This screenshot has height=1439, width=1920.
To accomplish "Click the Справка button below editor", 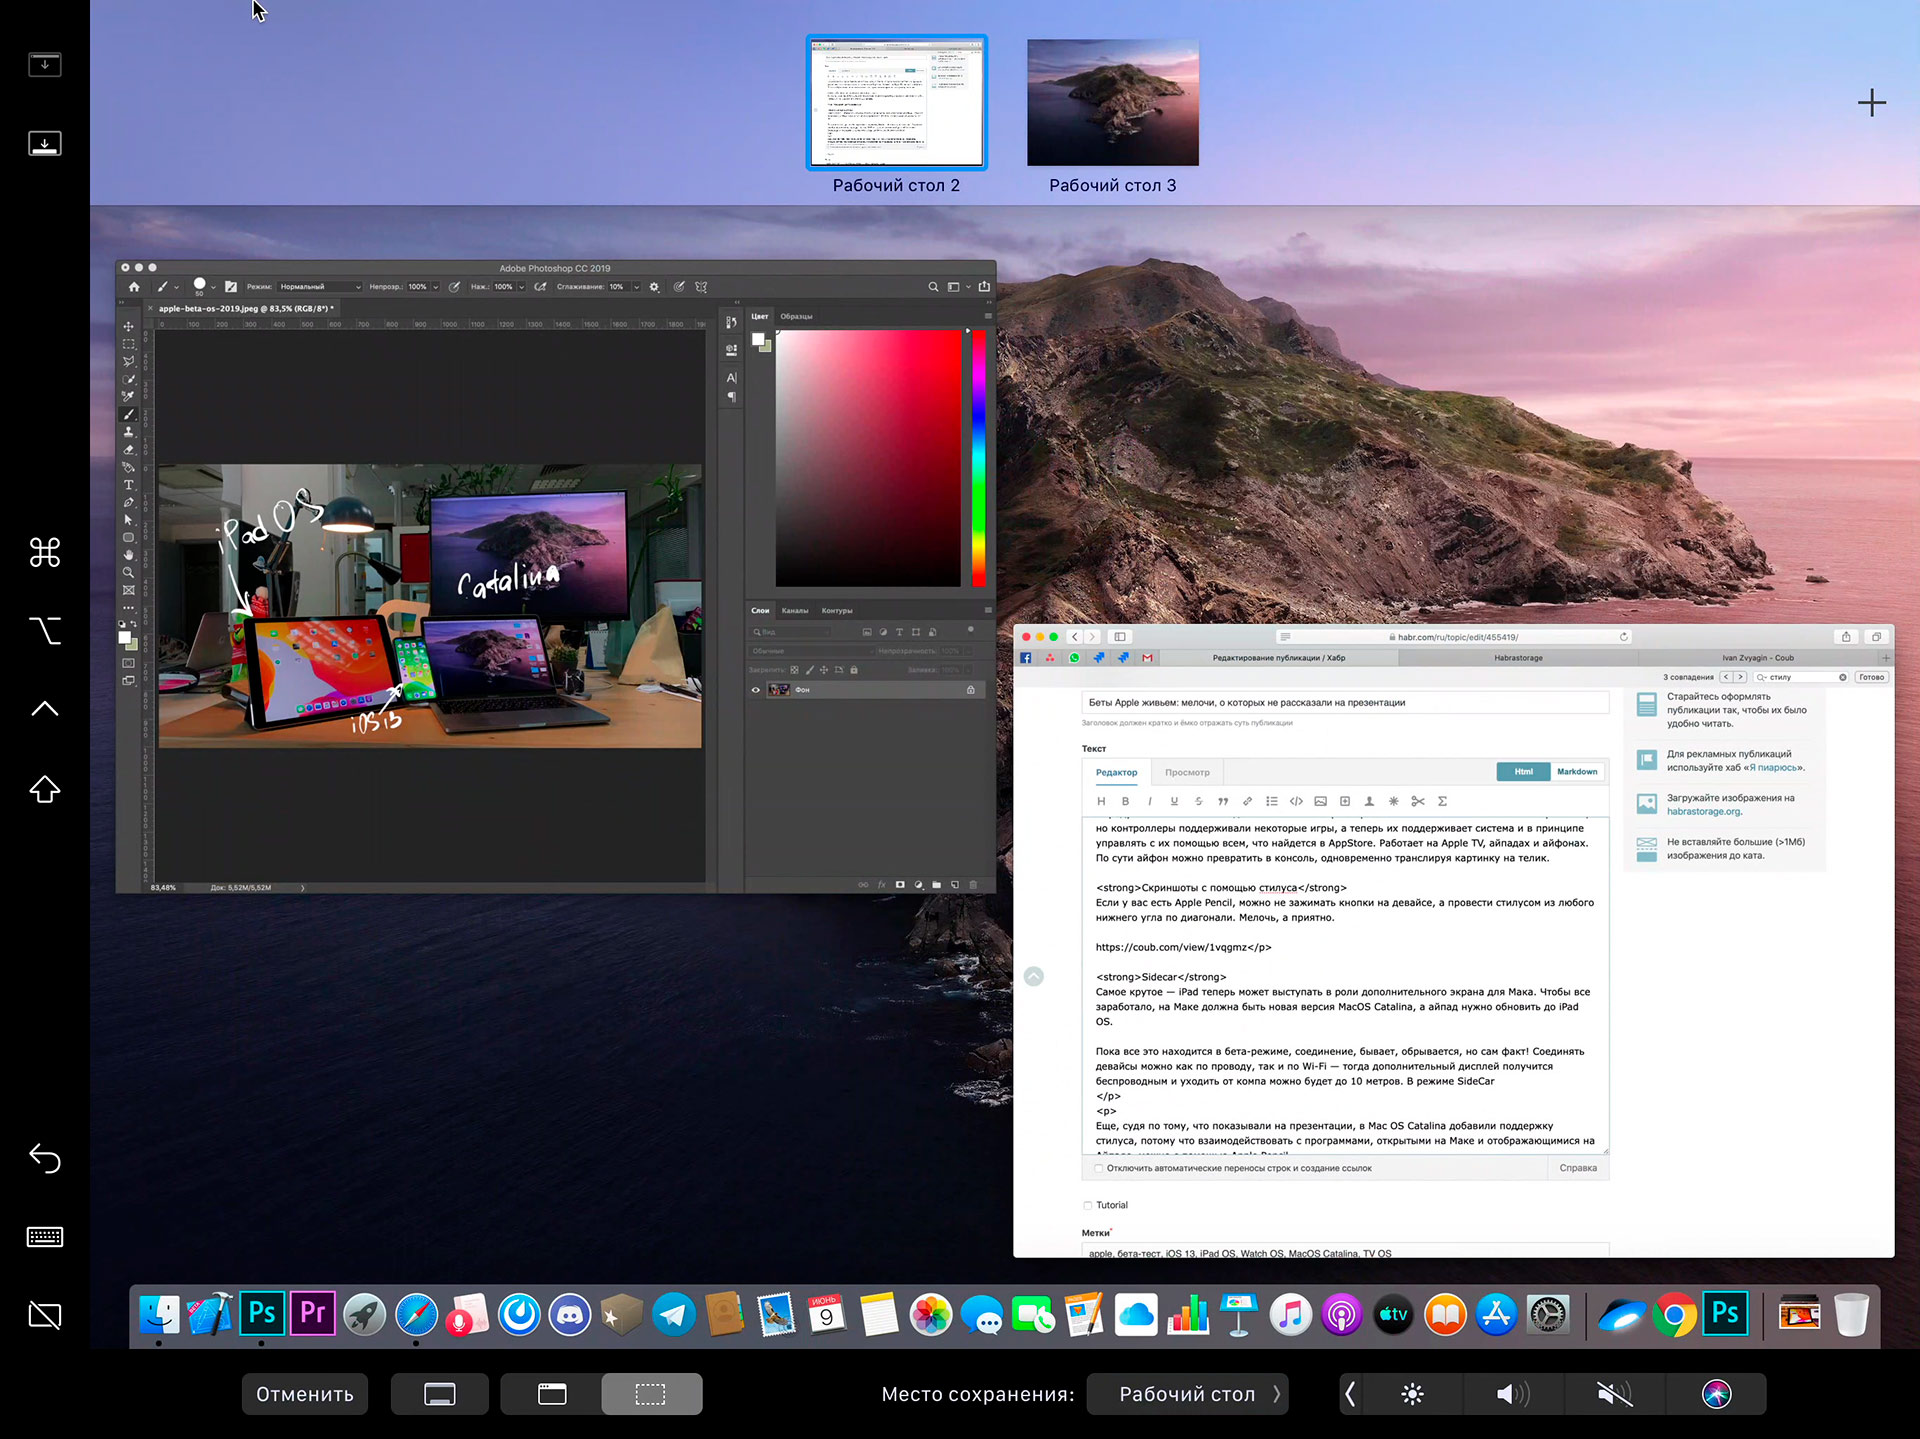I will 1578,1168.
